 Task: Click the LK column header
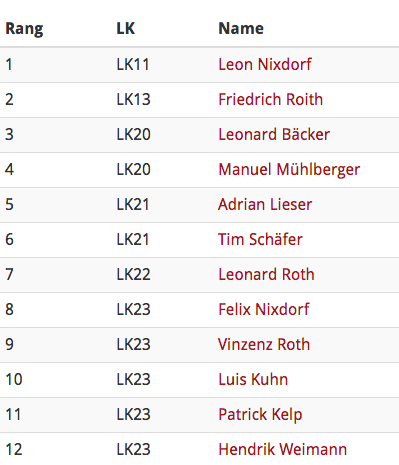125,28
